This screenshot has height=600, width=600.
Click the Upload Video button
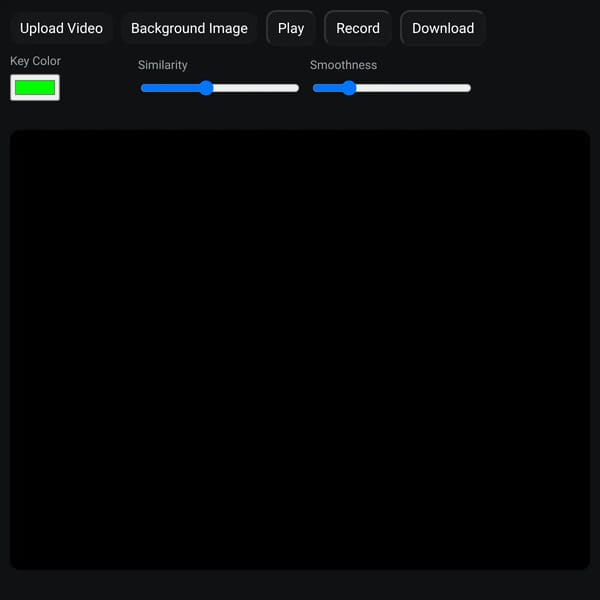click(x=61, y=28)
